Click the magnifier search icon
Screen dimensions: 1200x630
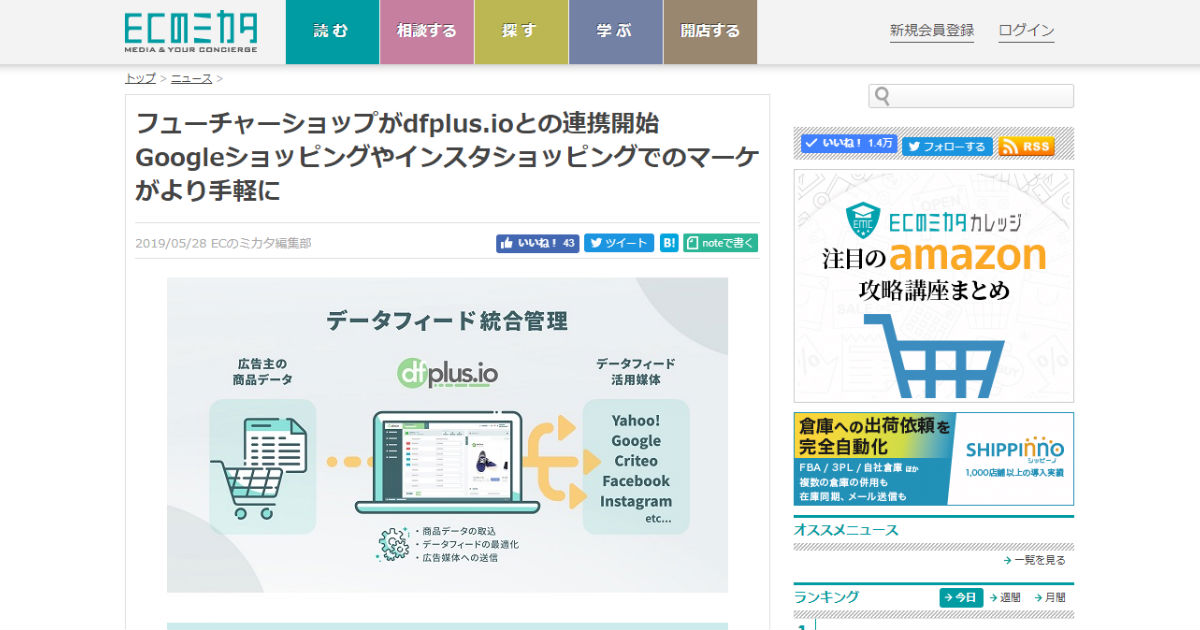coord(882,96)
